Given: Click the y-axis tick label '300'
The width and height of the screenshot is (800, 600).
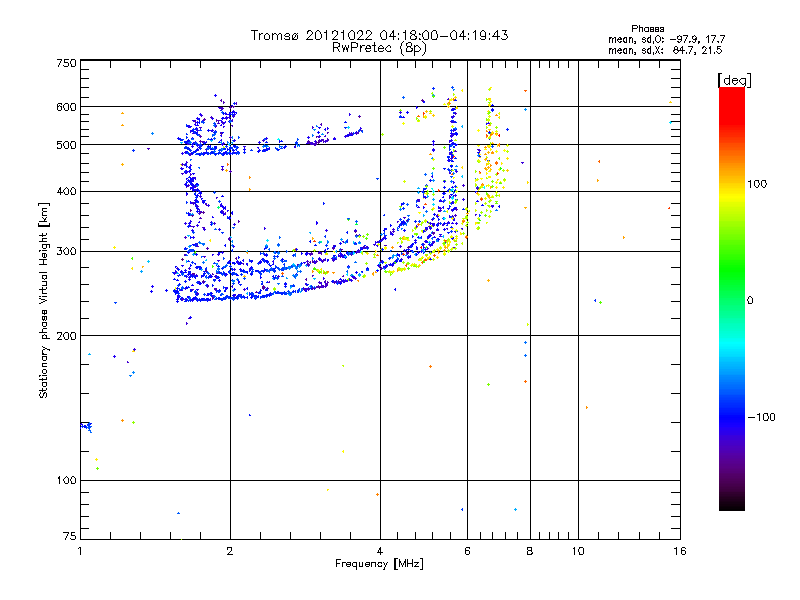Looking at the screenshot, I should (66, 251).
